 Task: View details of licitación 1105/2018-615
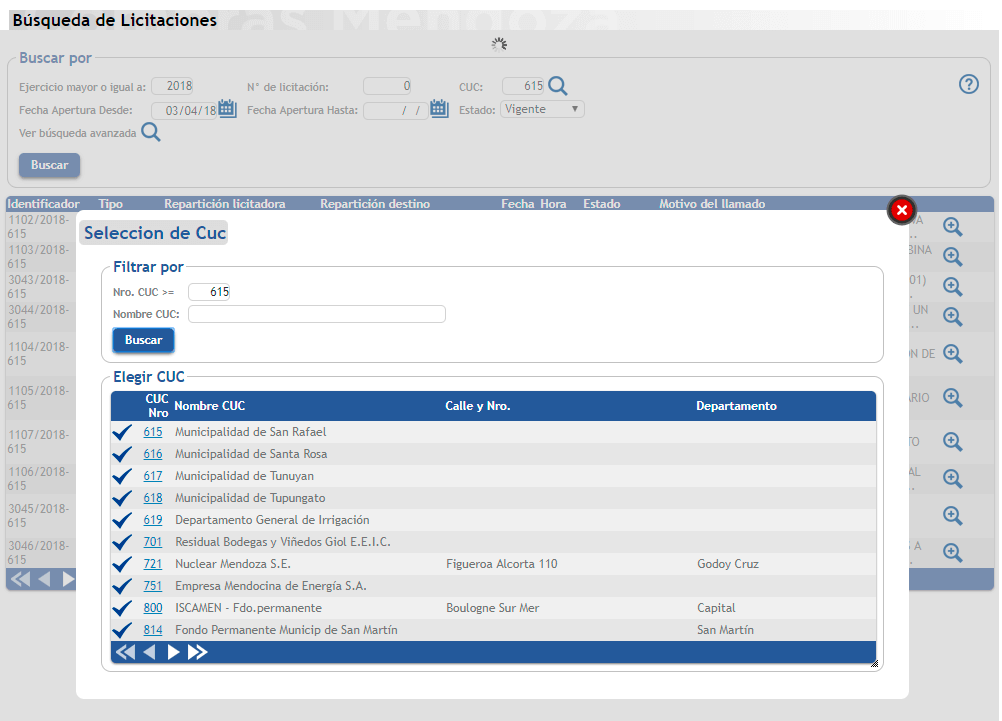point(953,398)
